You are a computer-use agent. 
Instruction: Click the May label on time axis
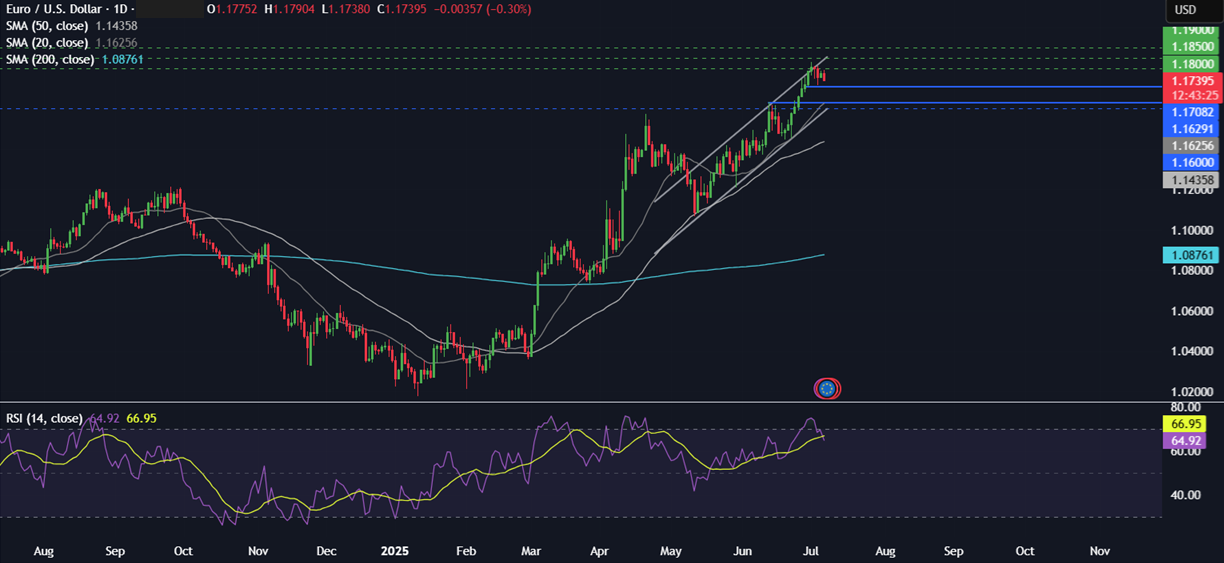point(671,550)
